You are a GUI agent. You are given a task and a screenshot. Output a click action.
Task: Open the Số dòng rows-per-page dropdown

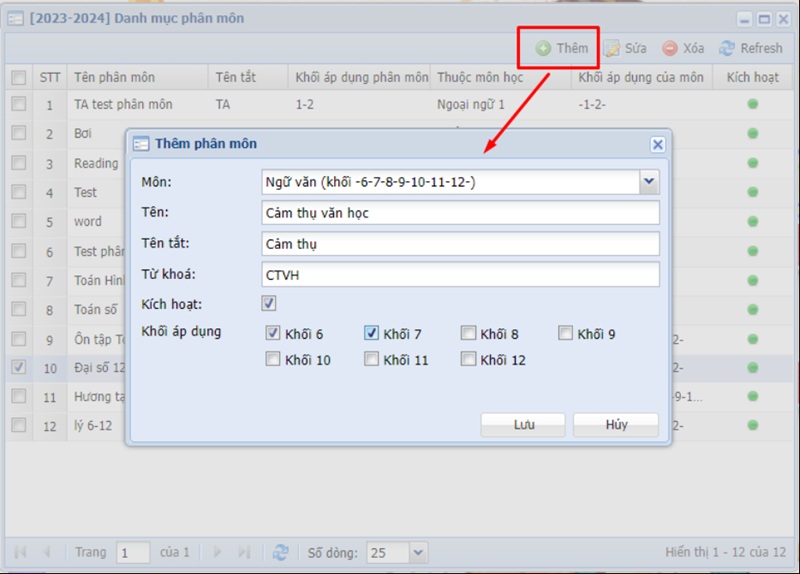(x=418, y=553)
